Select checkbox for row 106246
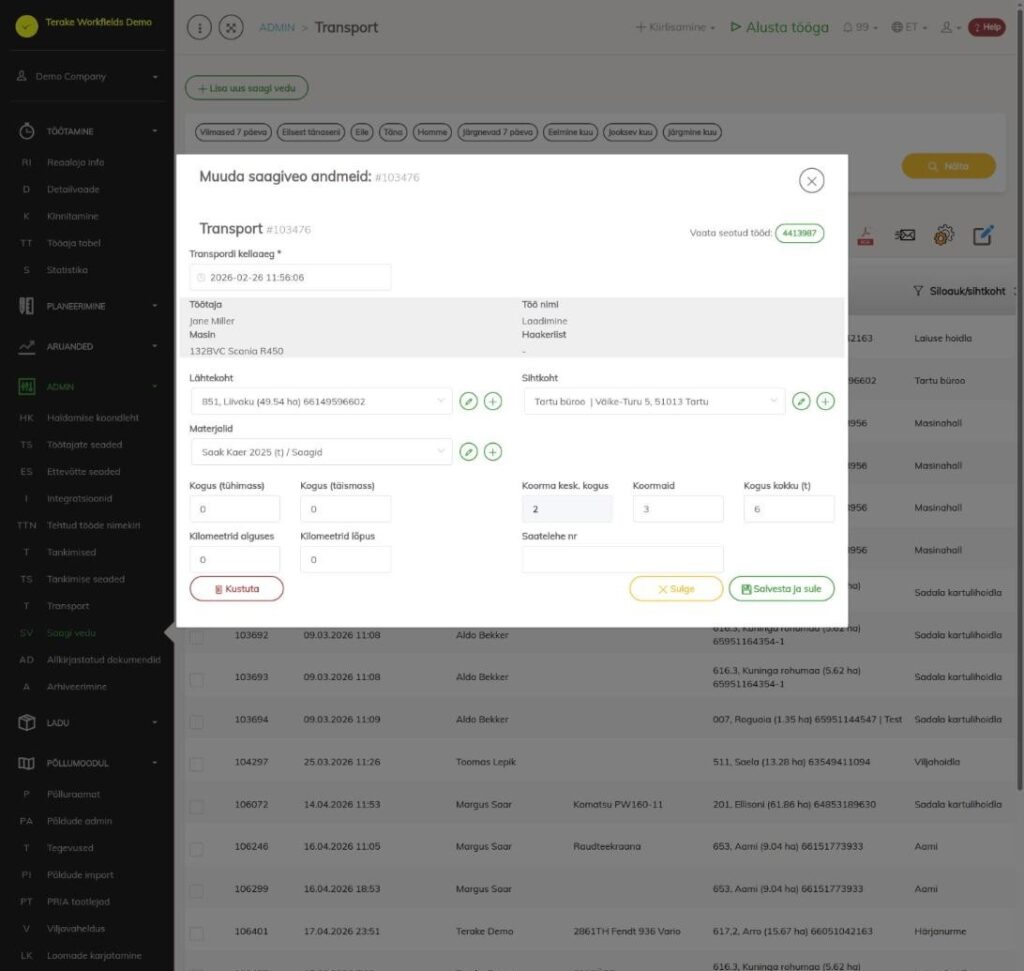The image size is (1024, 971). (x=196, y=849)
